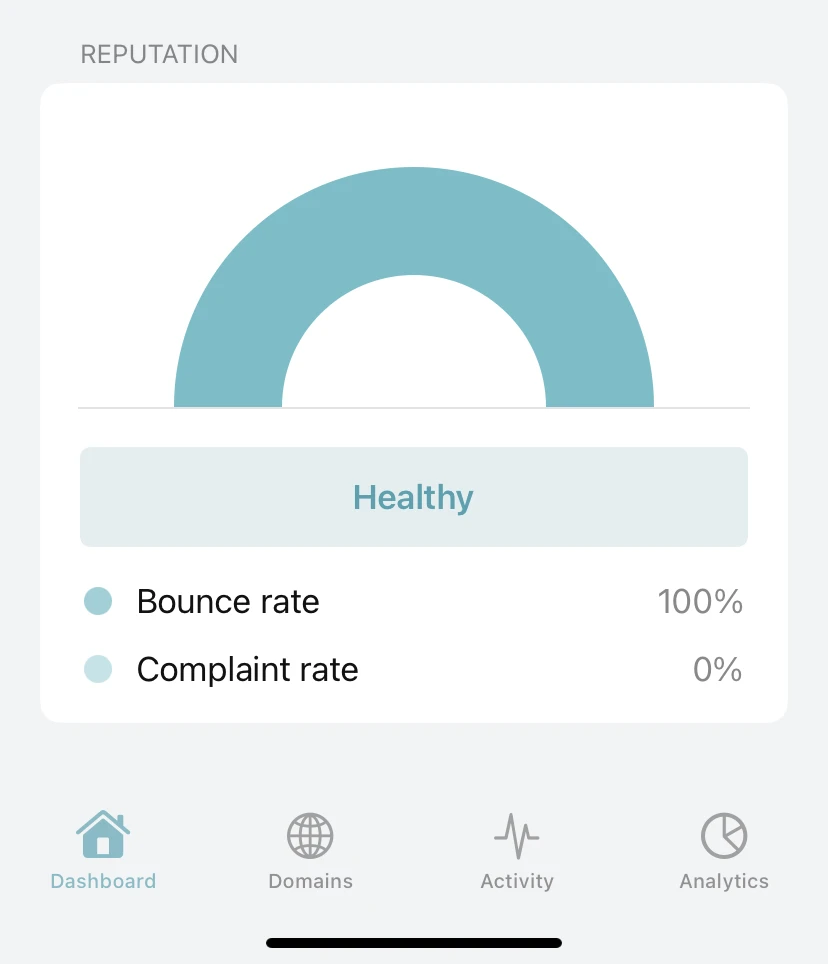Open the Activity pulse icon
The height and width of the screenshot is (964, 828).
517,836
